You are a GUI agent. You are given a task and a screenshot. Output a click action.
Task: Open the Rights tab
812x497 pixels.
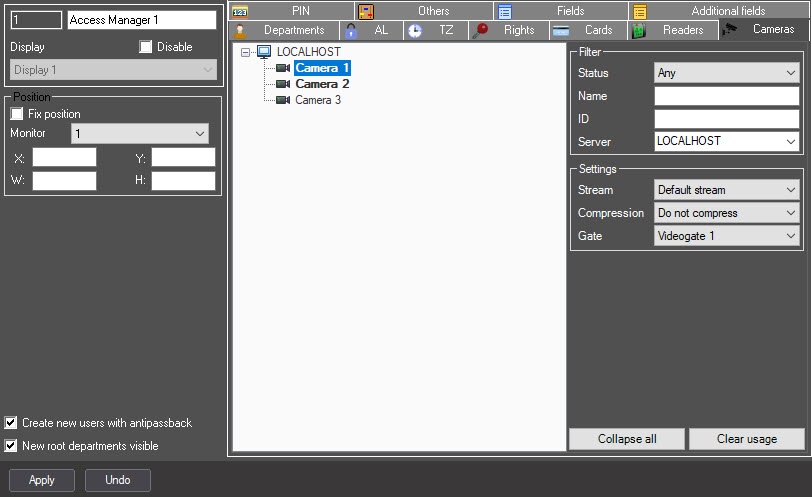tap(510, 30)
